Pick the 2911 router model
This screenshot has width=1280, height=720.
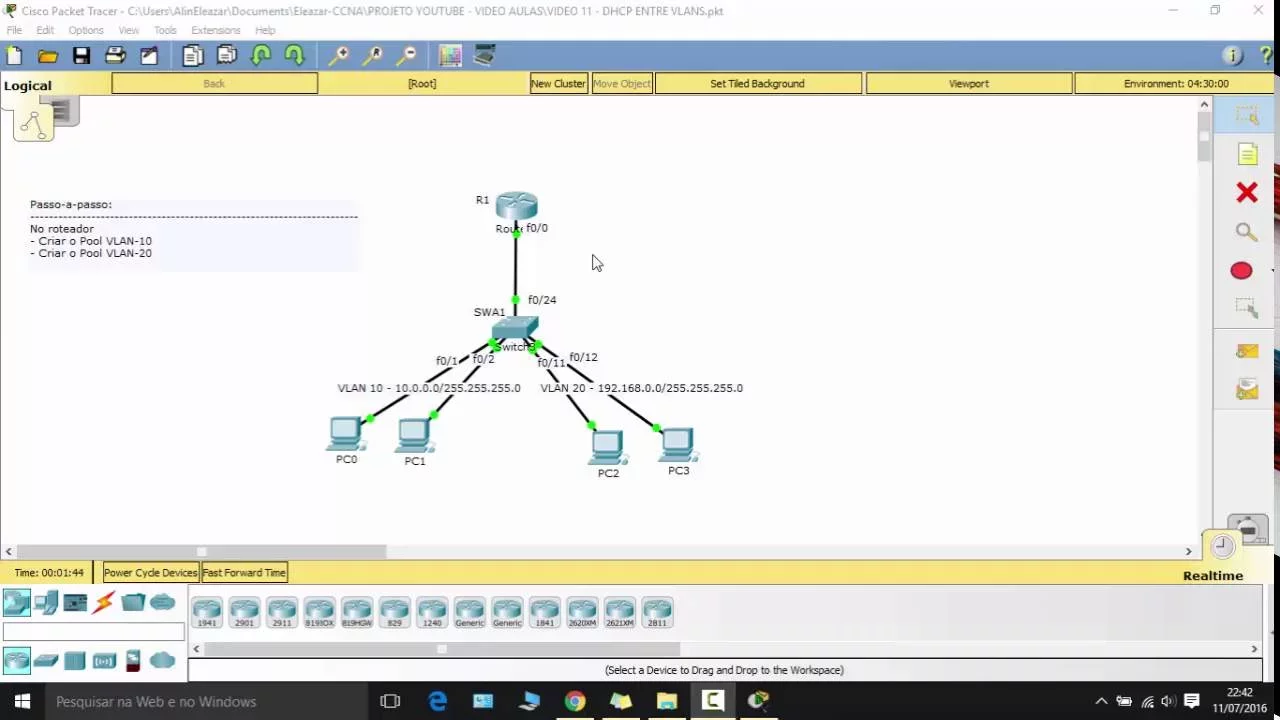click(x=282, y=613)
